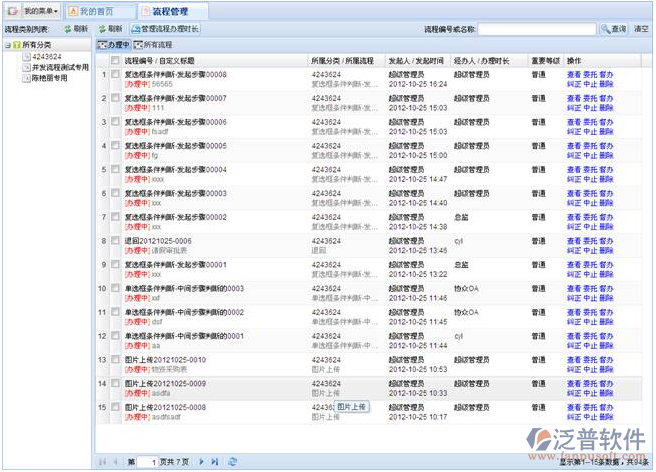The image size is (656, 472).
Task: Click 查看 link in the first row
Action: pos(573,75)
